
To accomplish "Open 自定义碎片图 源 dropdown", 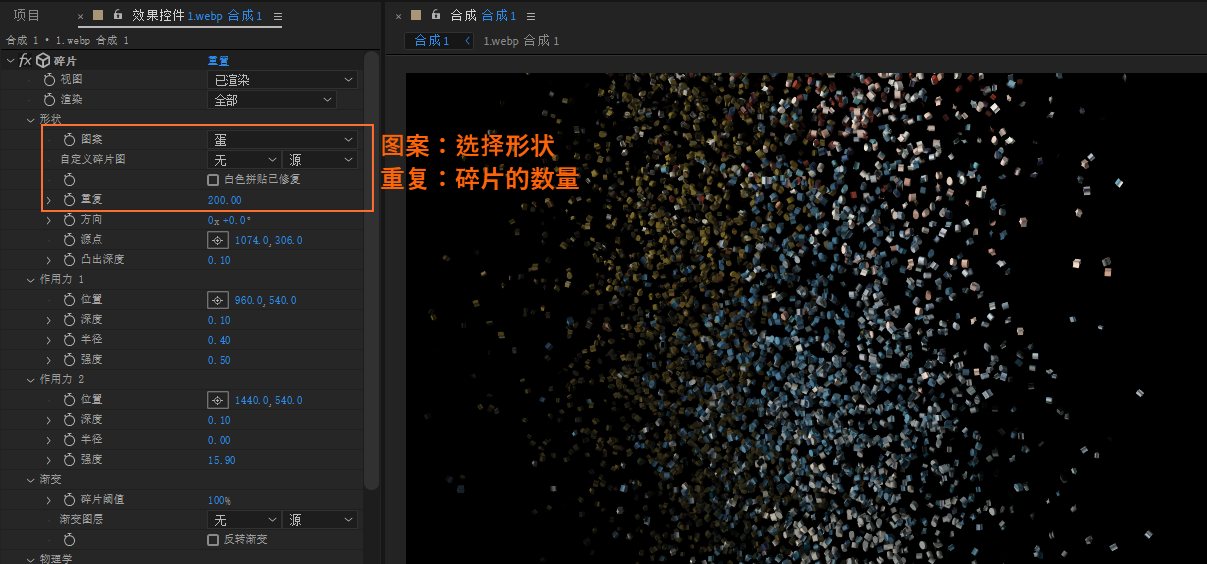I will point(320,160).
